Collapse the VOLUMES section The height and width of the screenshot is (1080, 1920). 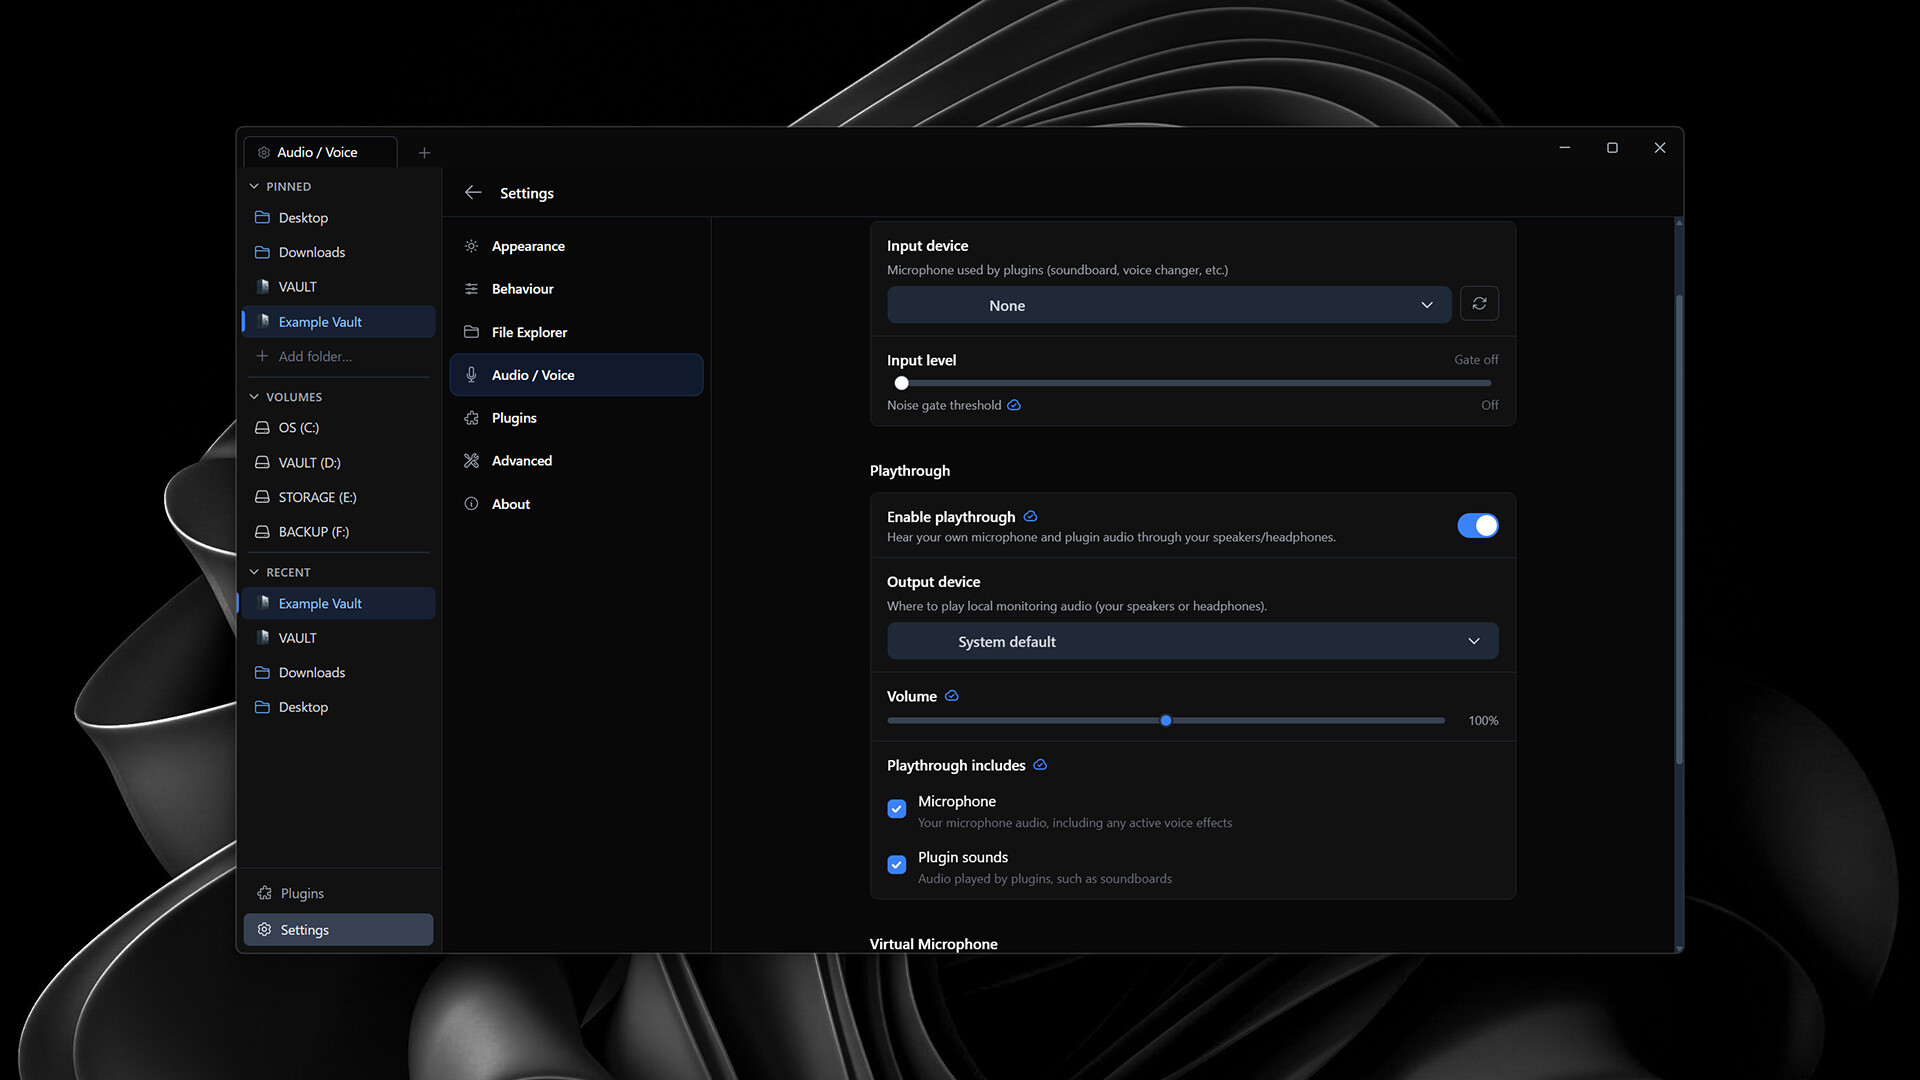coord(254,397)
